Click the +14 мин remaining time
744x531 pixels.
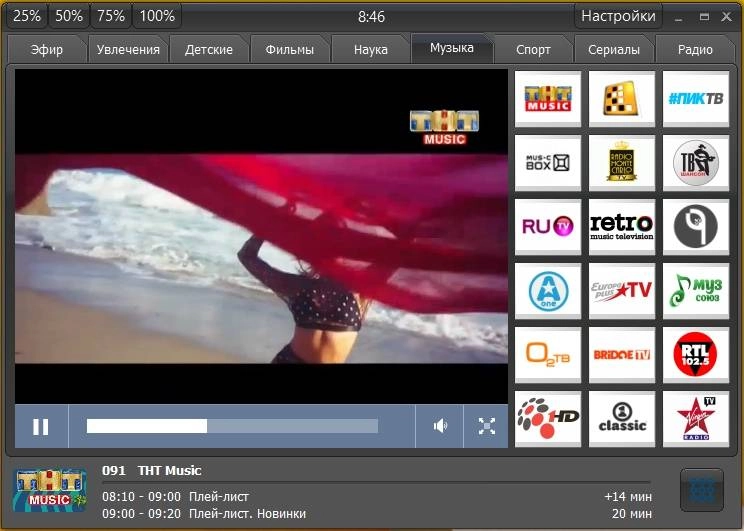628,496
